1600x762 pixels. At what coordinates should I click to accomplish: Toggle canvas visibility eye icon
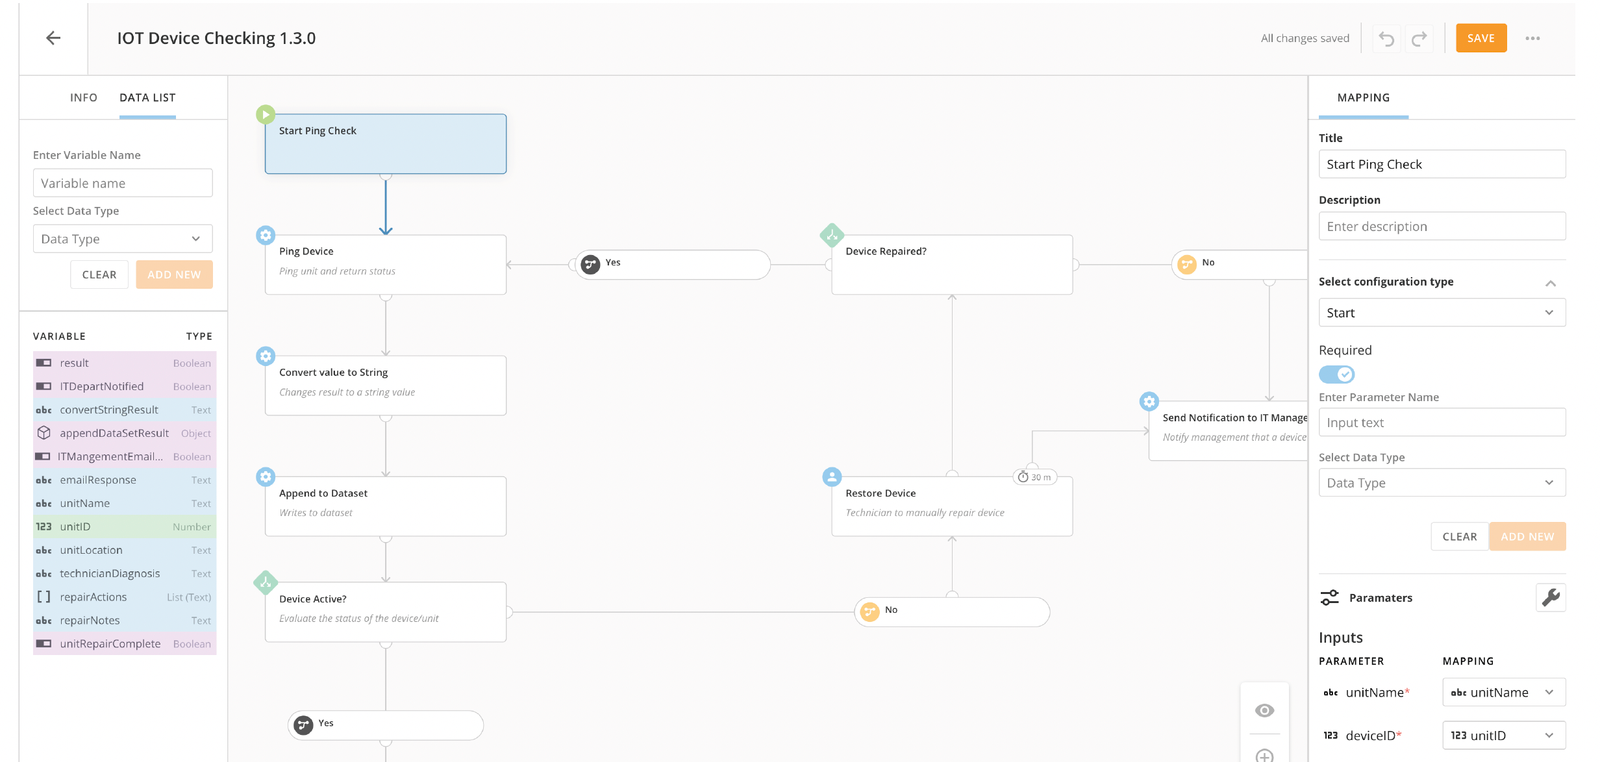[1265, 710]
